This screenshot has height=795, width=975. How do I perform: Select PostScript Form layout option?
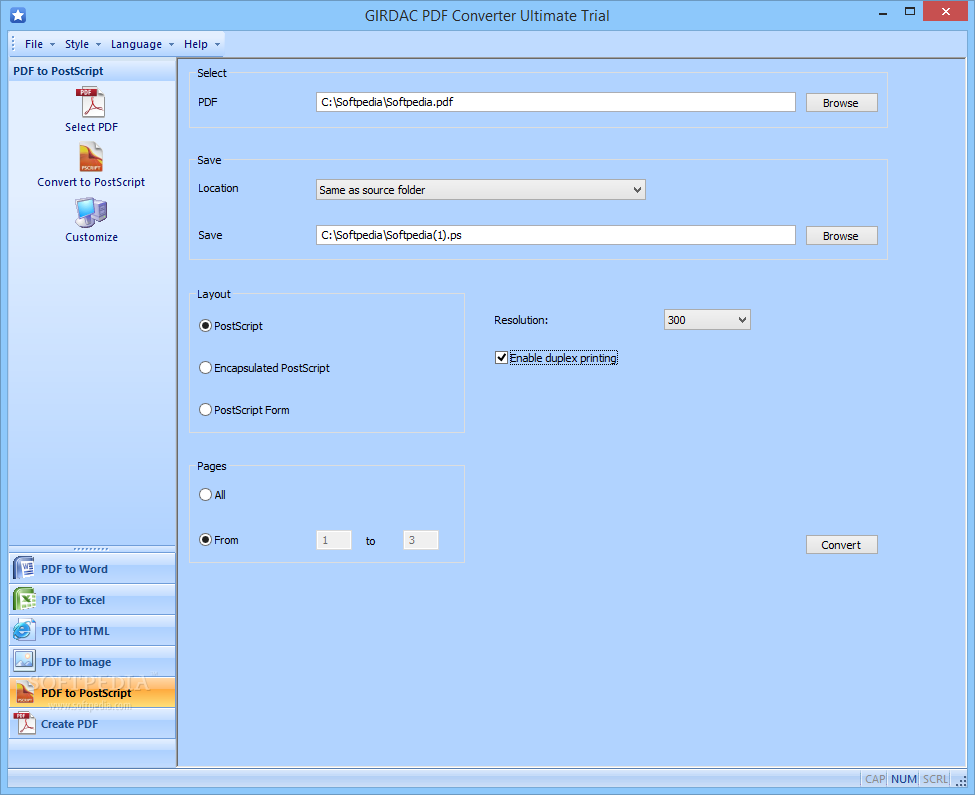[x=205, y=410]
